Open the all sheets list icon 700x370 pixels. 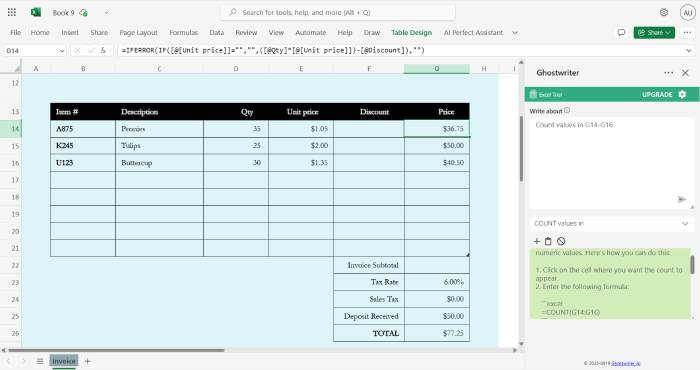pyautogui.click(x=40, y=361)
